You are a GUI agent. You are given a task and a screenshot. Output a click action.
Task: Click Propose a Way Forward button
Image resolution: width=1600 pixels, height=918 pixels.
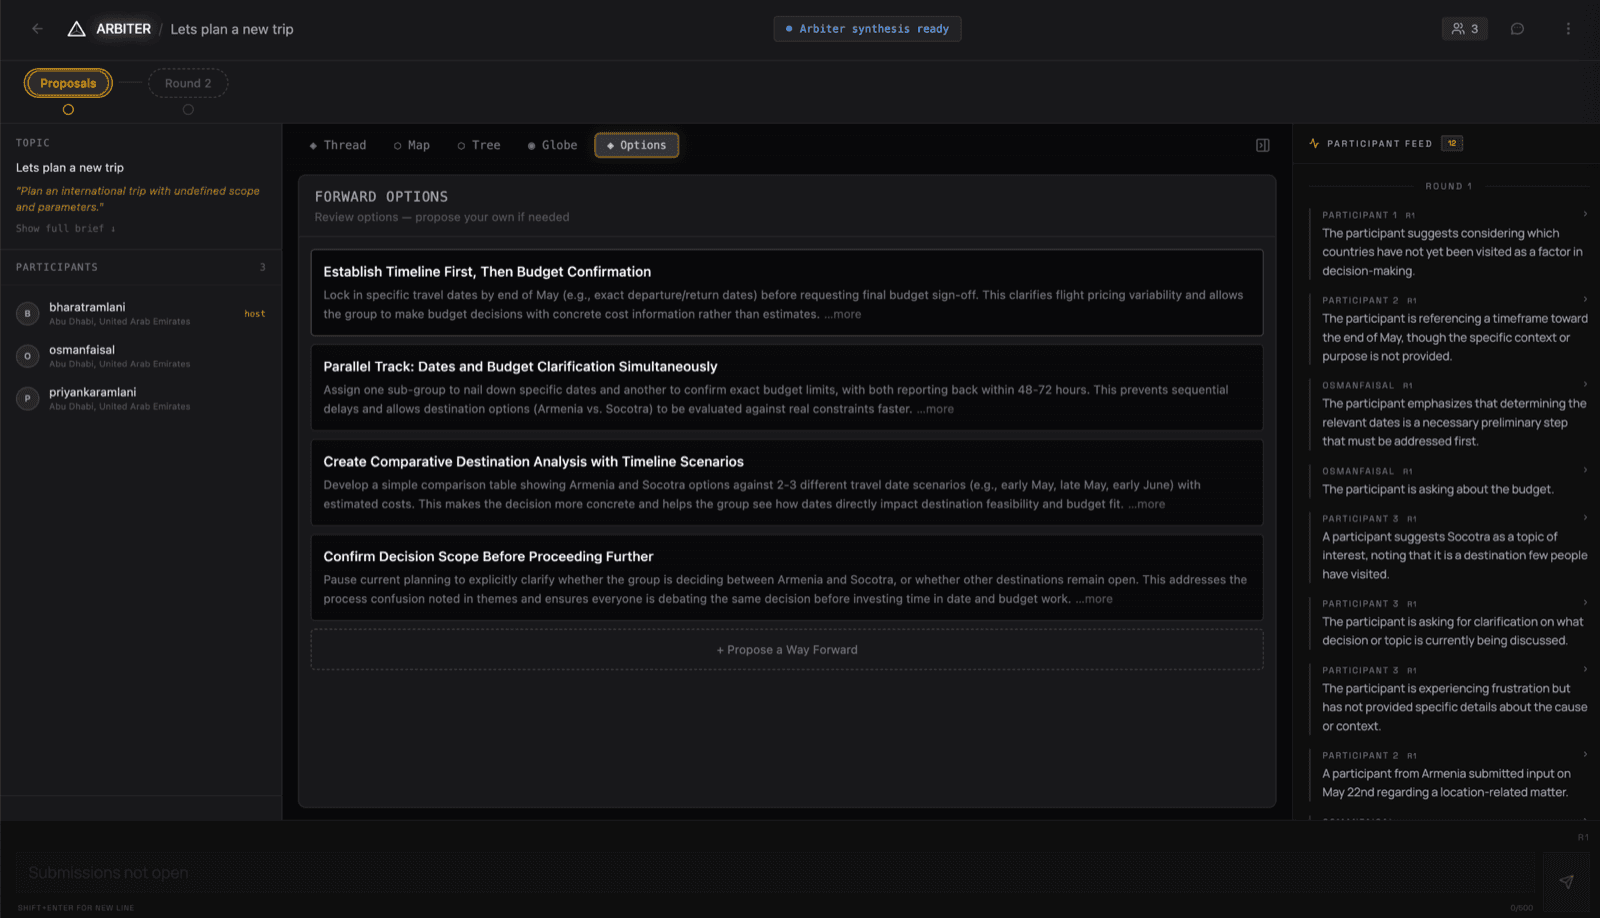[787, 650]
